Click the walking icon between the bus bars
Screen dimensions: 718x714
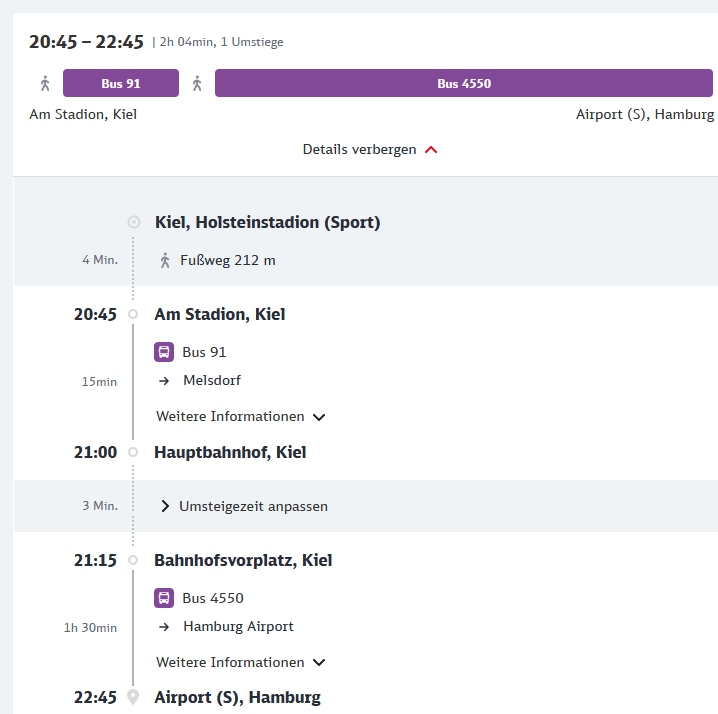[x=197, y=83]
